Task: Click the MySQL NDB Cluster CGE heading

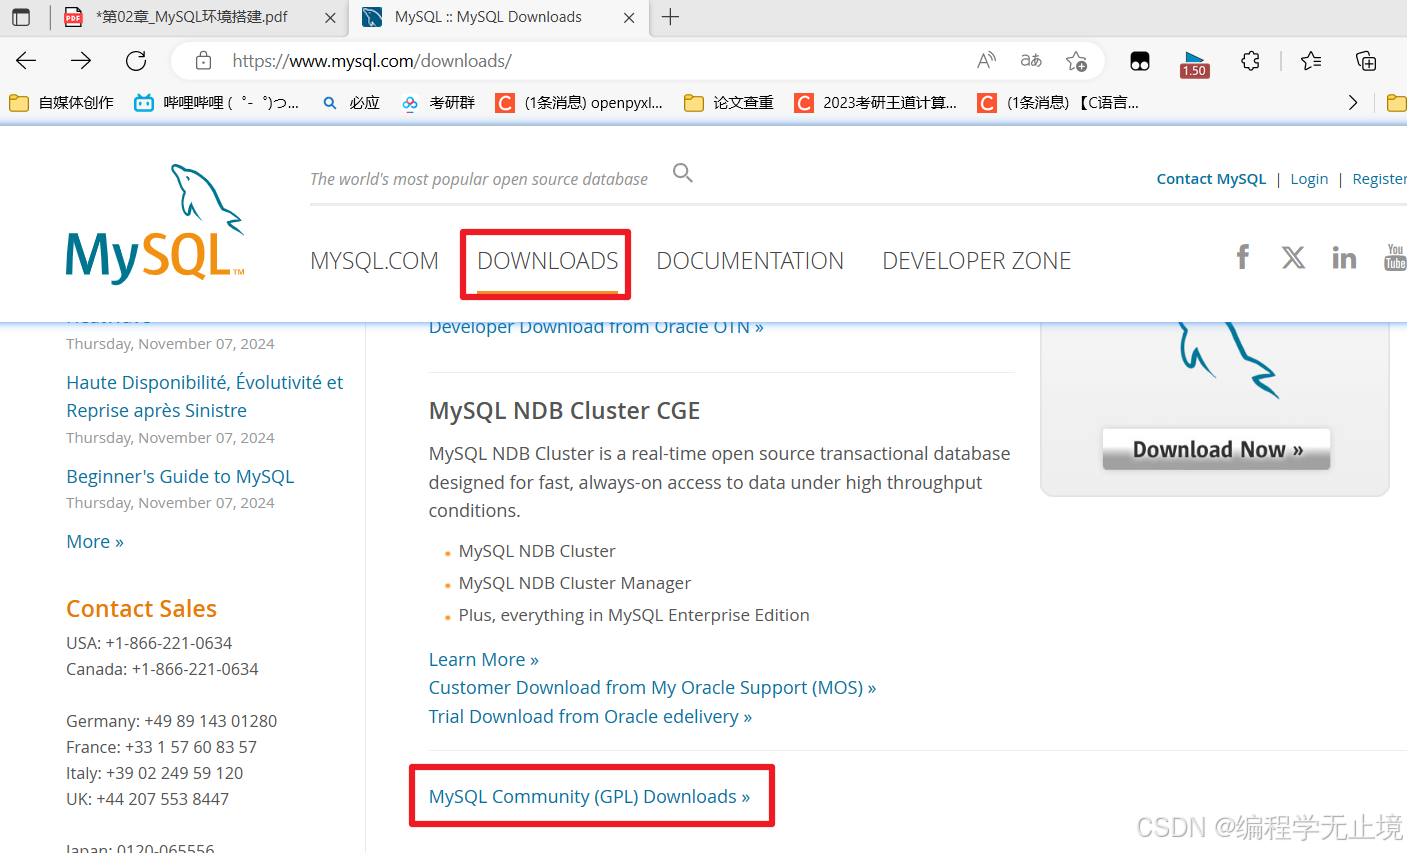Action: [564, 411]
